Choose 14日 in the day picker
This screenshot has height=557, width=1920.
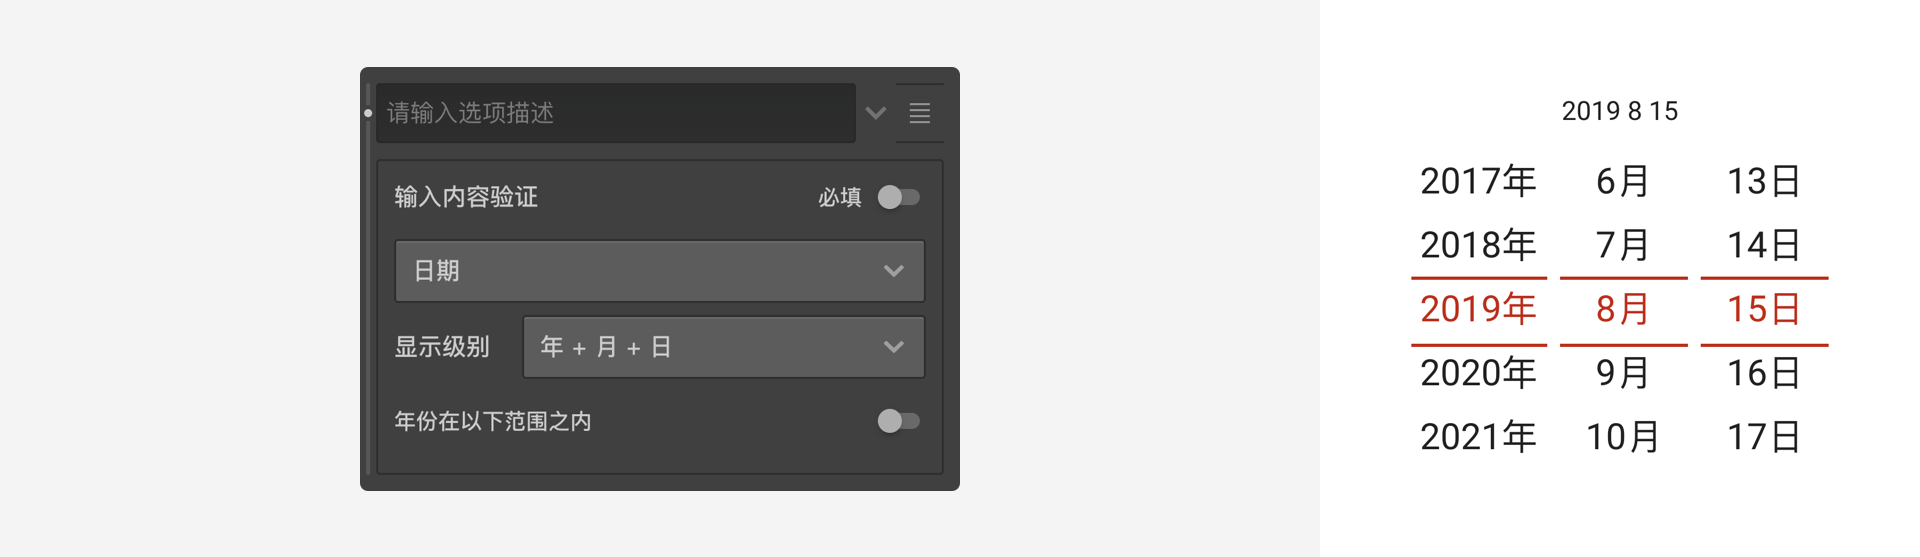(x=1764, y=245)
